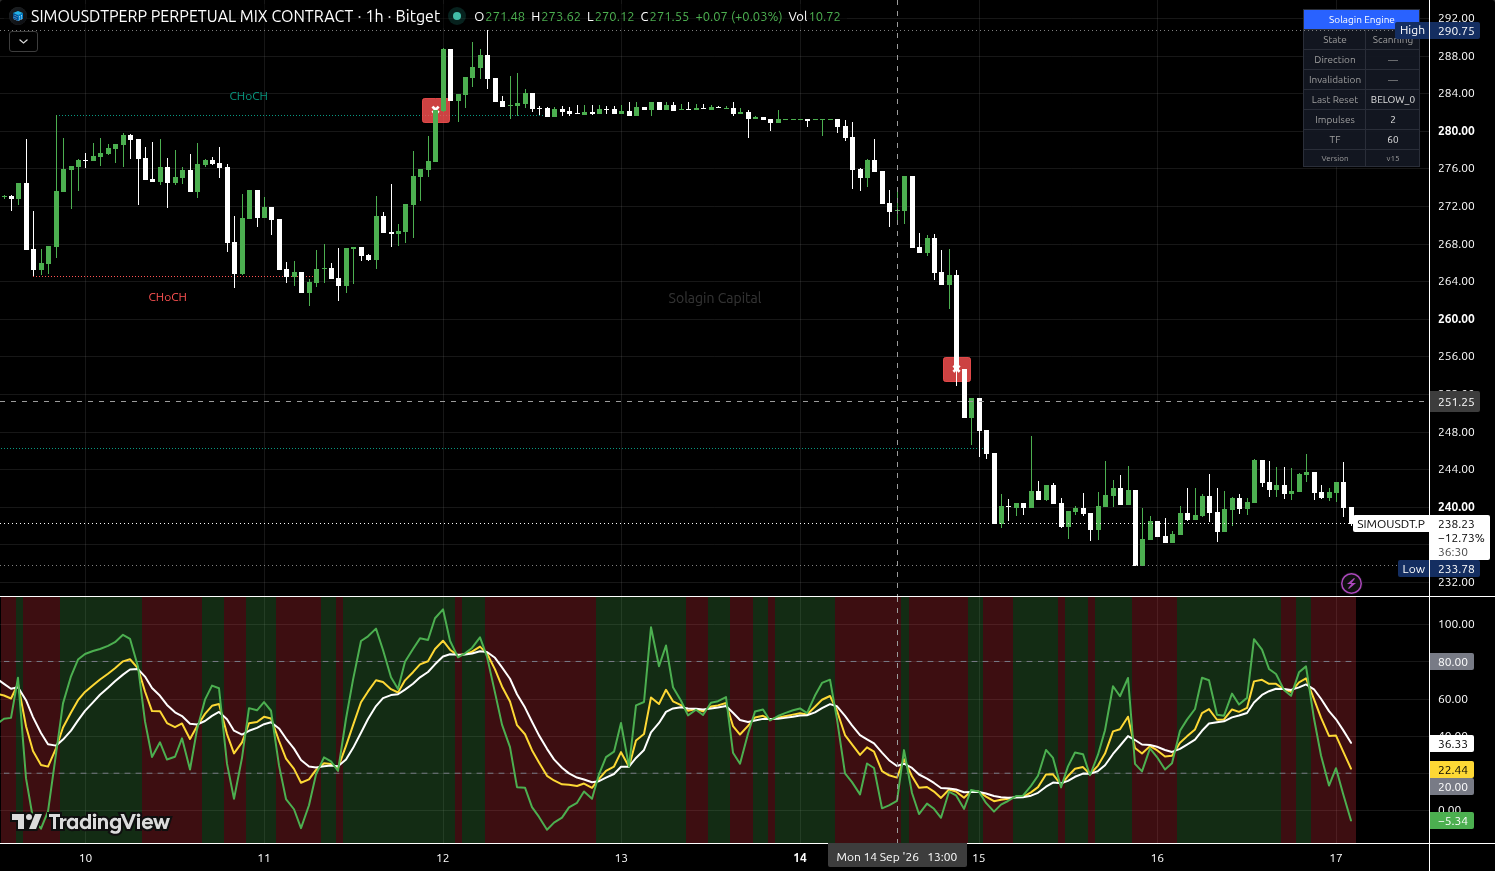Click the yellow 22.44 oscillator value label
Viewport: 1495px width, 871px height.
(x=1452, y=770)
